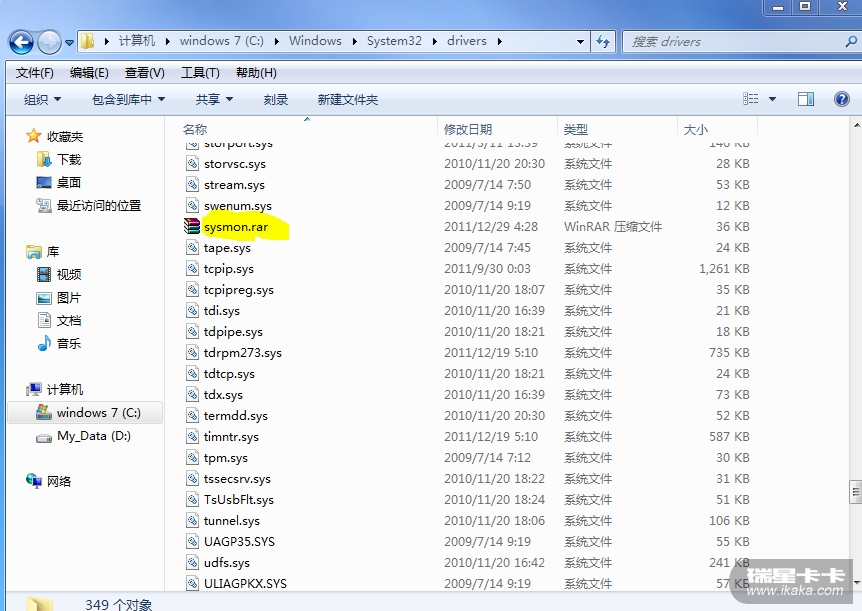Open the 帮助(H) menu
The image size is (862, 611).
point(256,73)
